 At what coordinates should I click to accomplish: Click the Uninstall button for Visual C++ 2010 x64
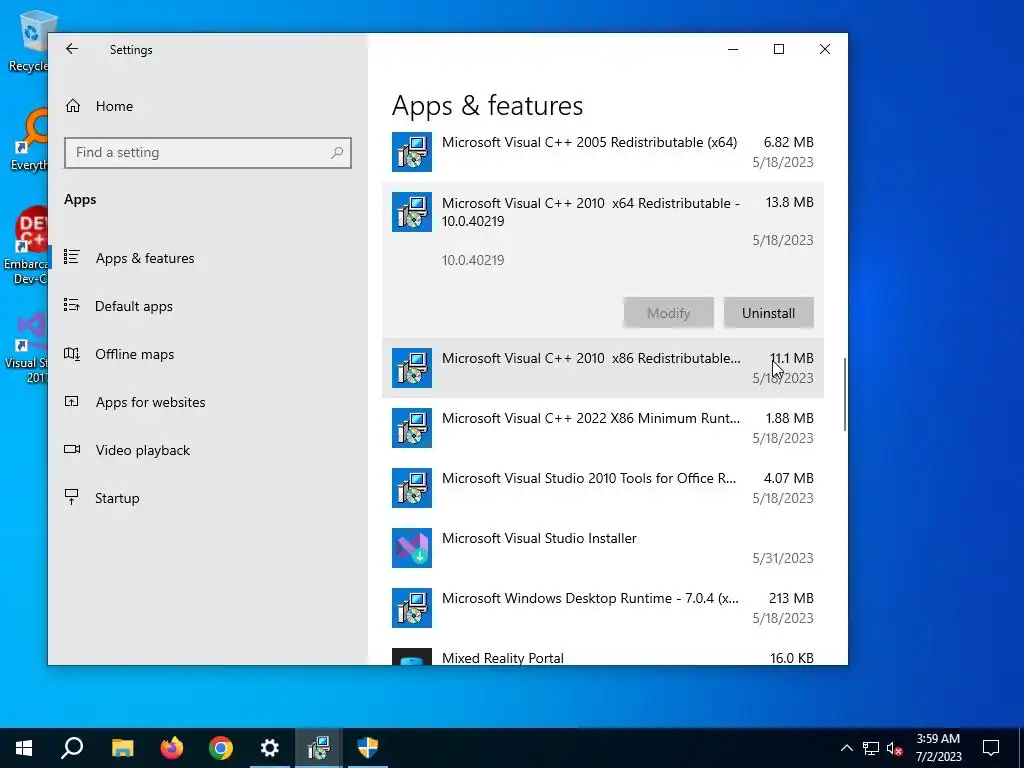[768, 313]
